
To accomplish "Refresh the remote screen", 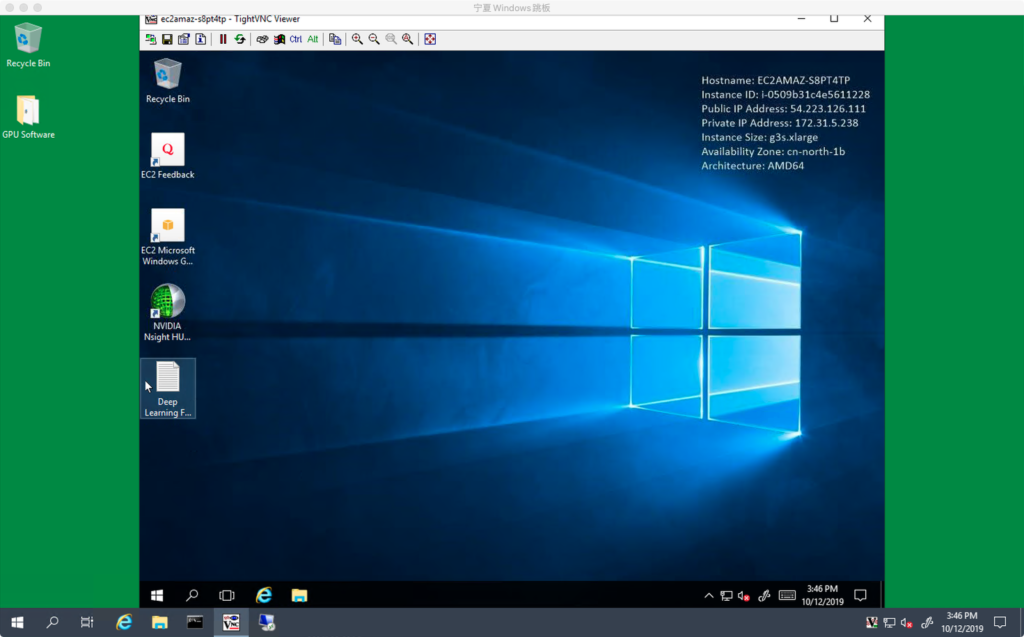I will click(240, 39).
